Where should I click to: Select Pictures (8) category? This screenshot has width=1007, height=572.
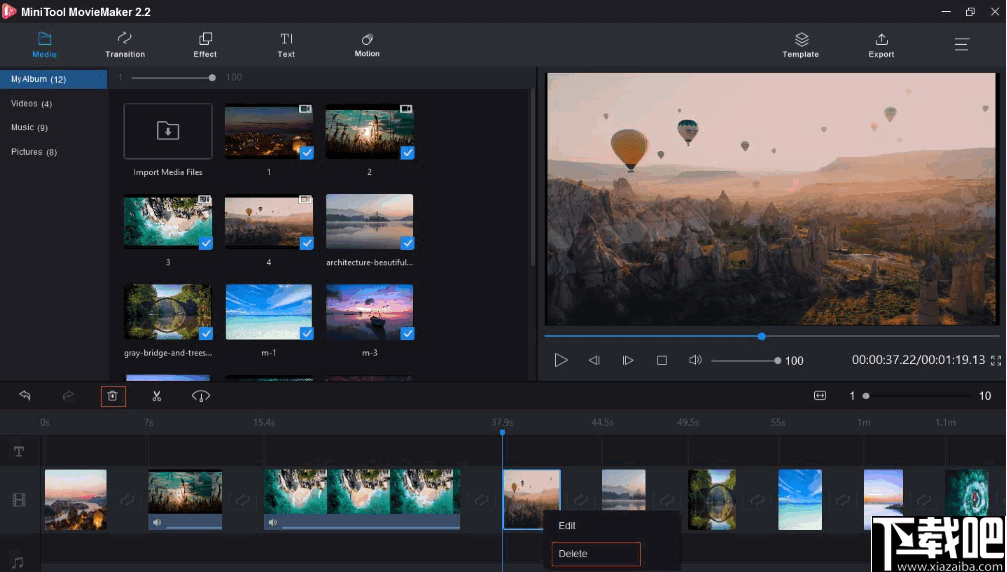pyautogui.click(x=34, y=152)
